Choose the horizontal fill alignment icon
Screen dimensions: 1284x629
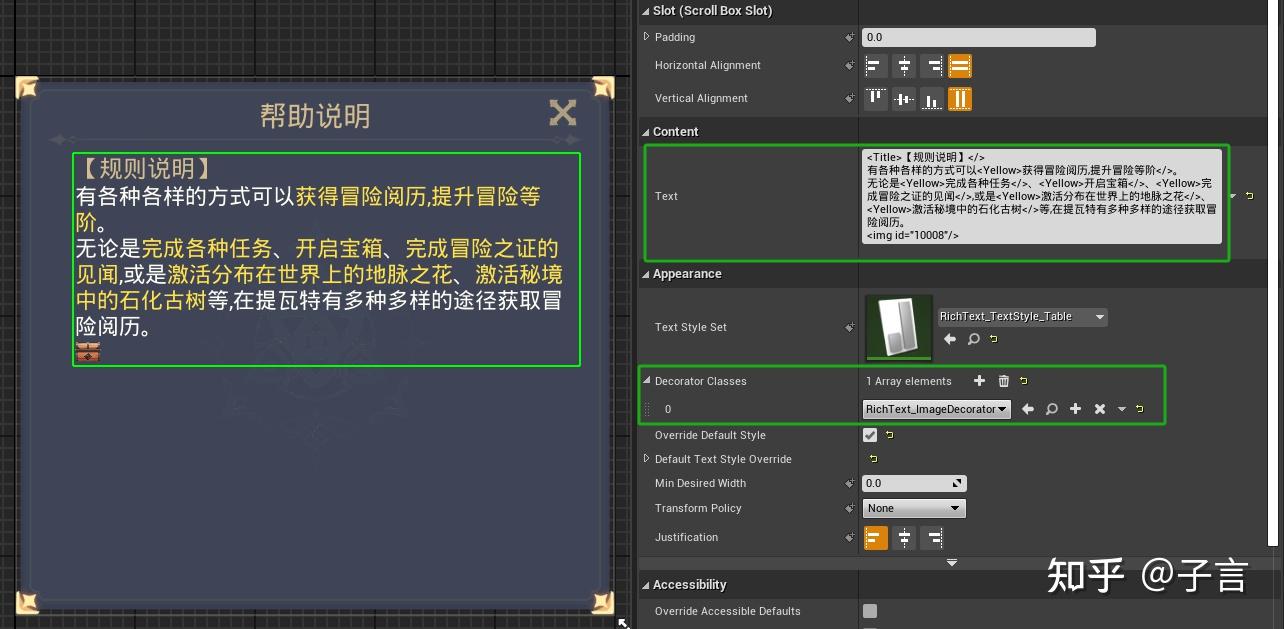[960, 65]
